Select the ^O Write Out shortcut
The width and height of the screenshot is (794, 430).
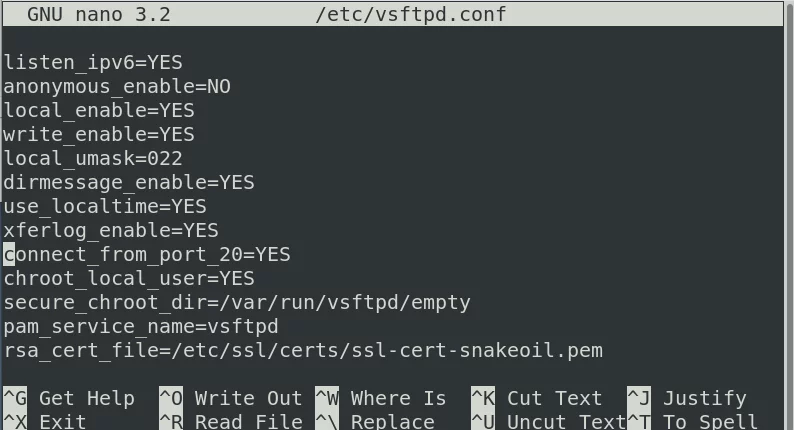(x=231, y=398)
